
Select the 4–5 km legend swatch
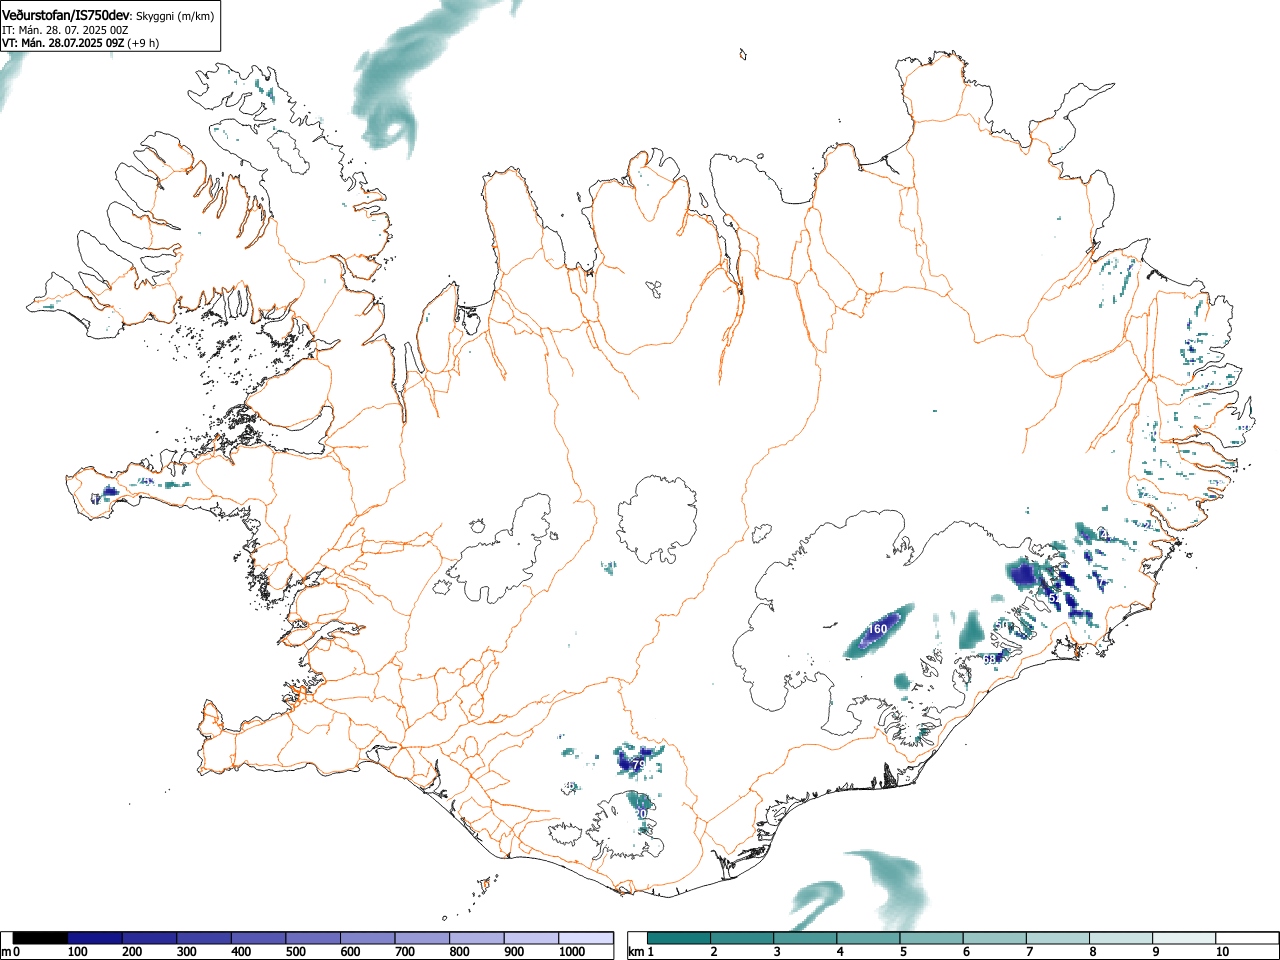868,938
